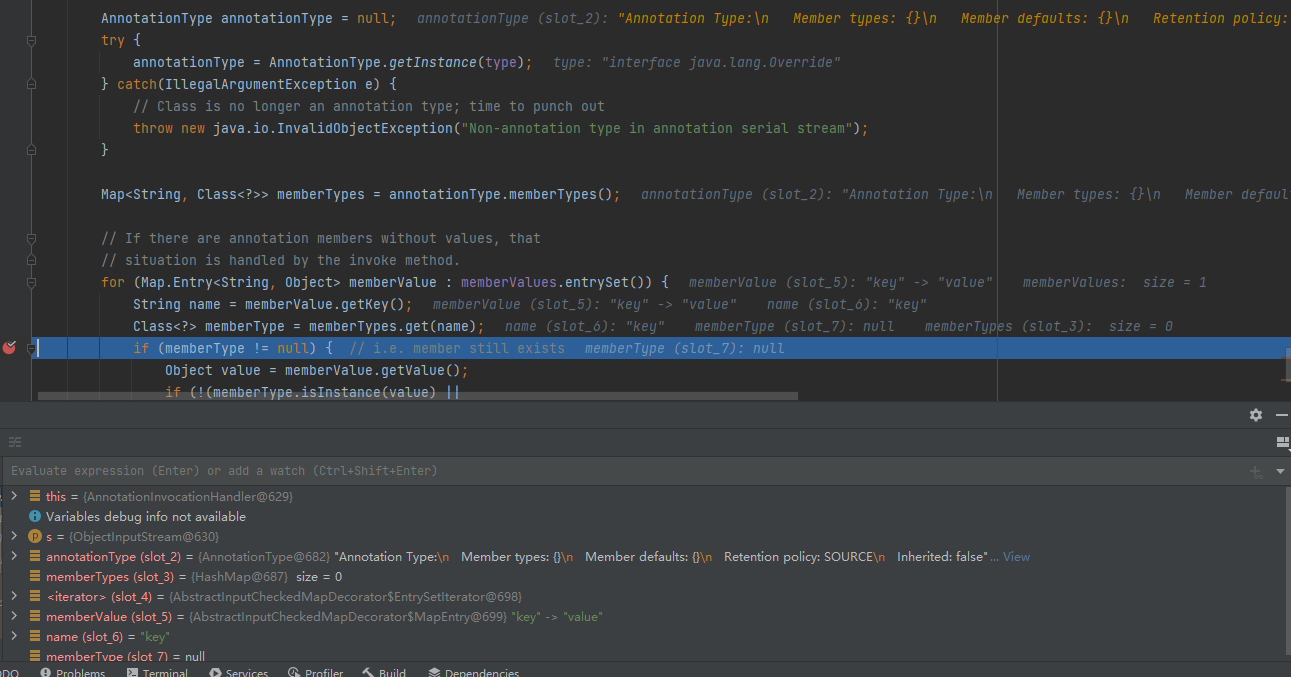Open the Build tab
Image resolution: width=1291 pixels, height=677 pixels.
point(384,673)
